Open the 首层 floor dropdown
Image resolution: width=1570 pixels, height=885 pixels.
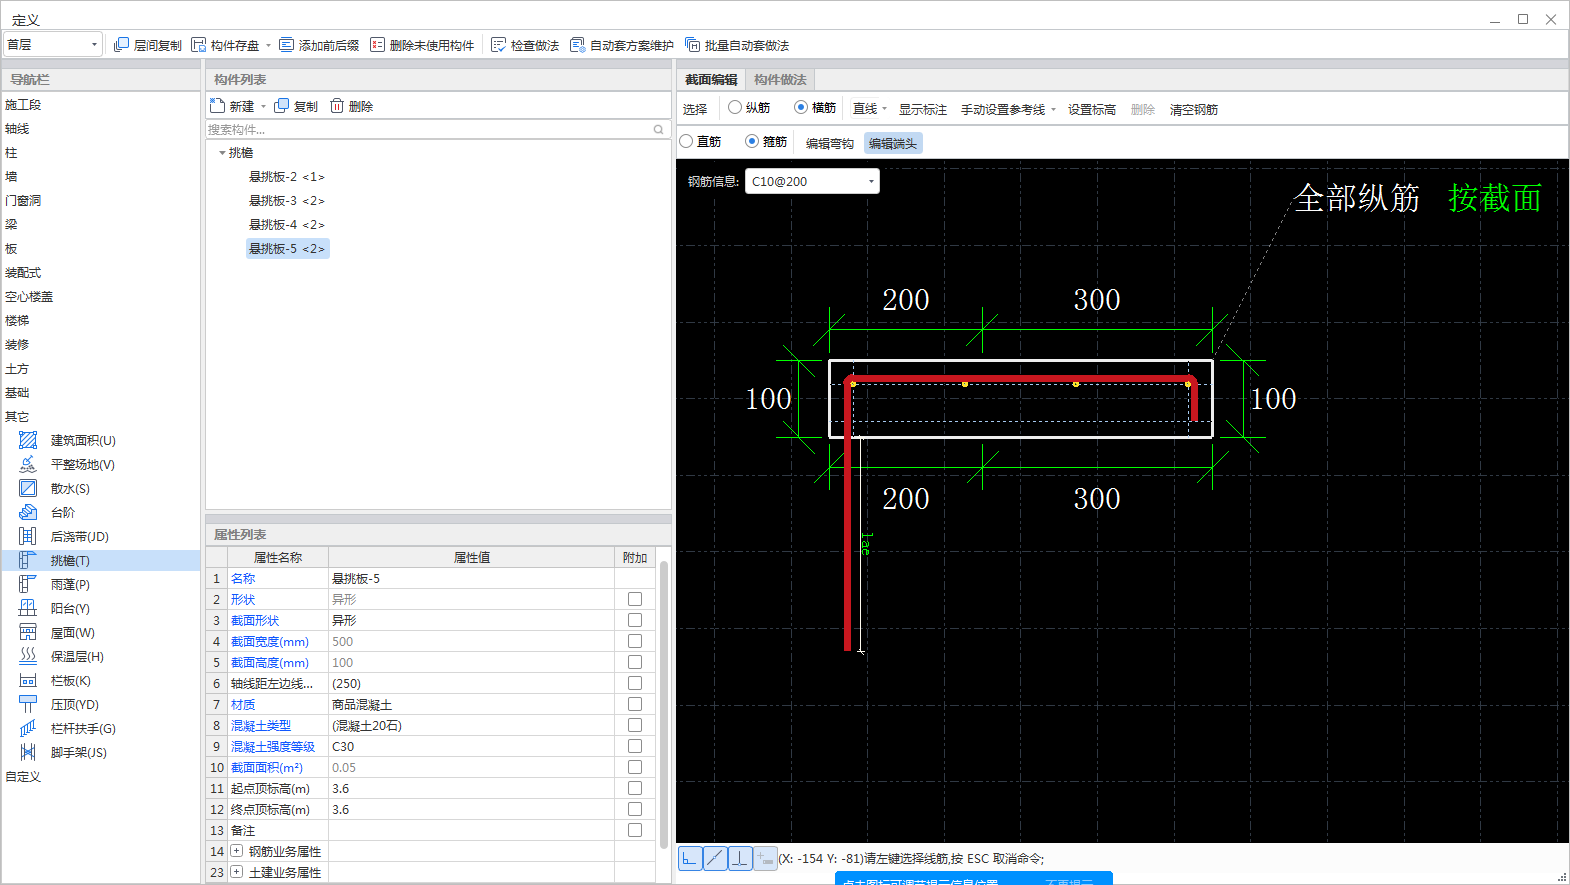coord(94,44)
